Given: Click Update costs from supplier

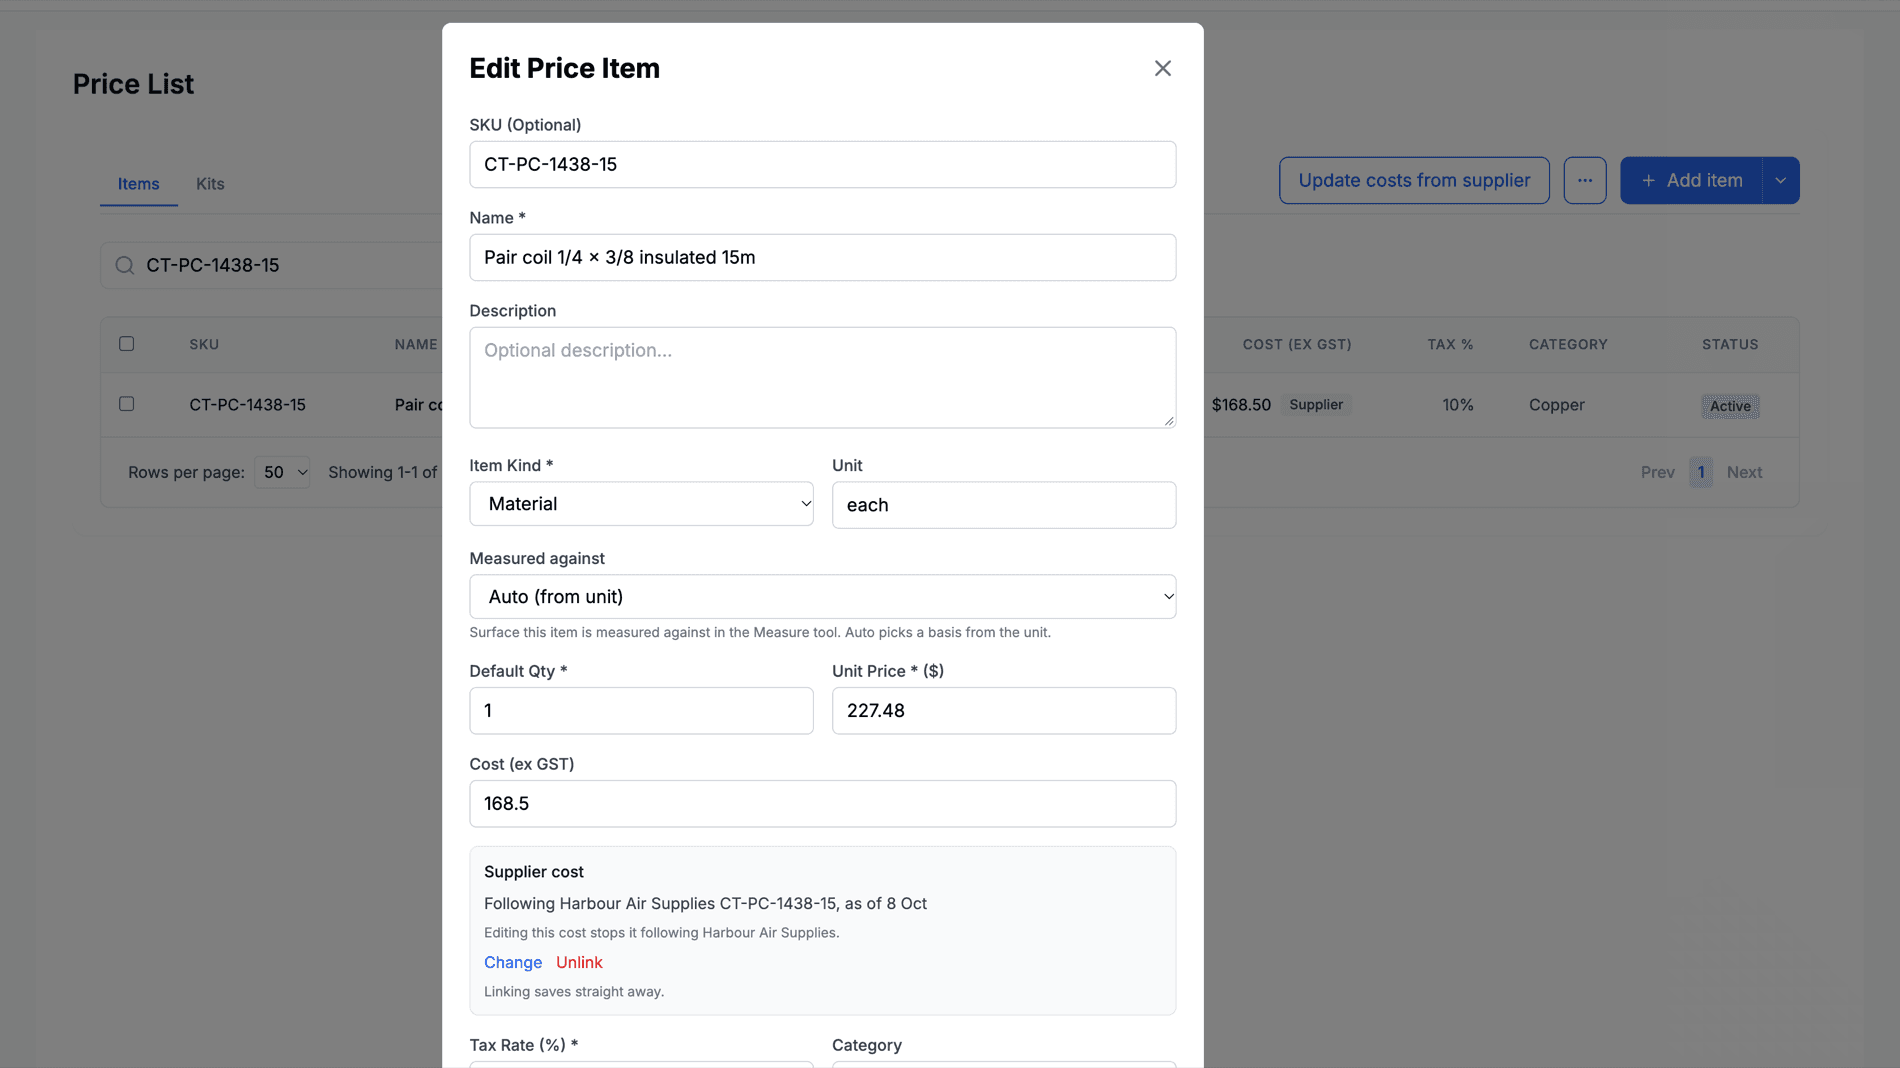Looking at the screenshot, I should click(x=1414, y=180).
